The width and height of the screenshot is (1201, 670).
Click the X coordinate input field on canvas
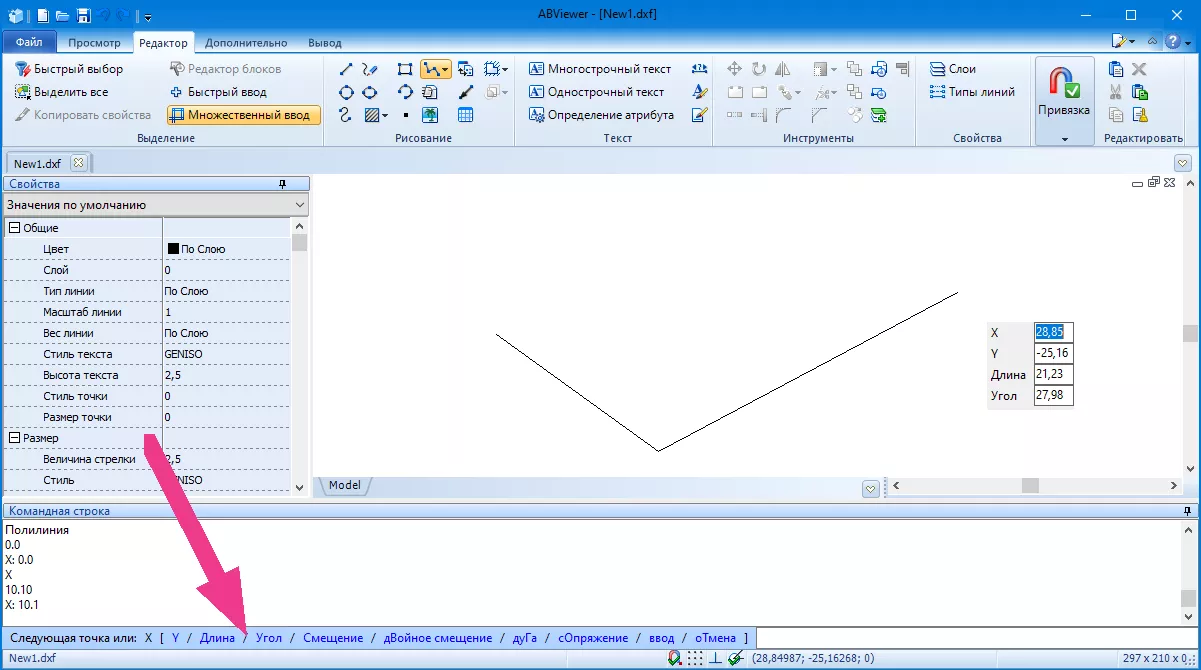pyautogui.click(x=1053, y=332)
